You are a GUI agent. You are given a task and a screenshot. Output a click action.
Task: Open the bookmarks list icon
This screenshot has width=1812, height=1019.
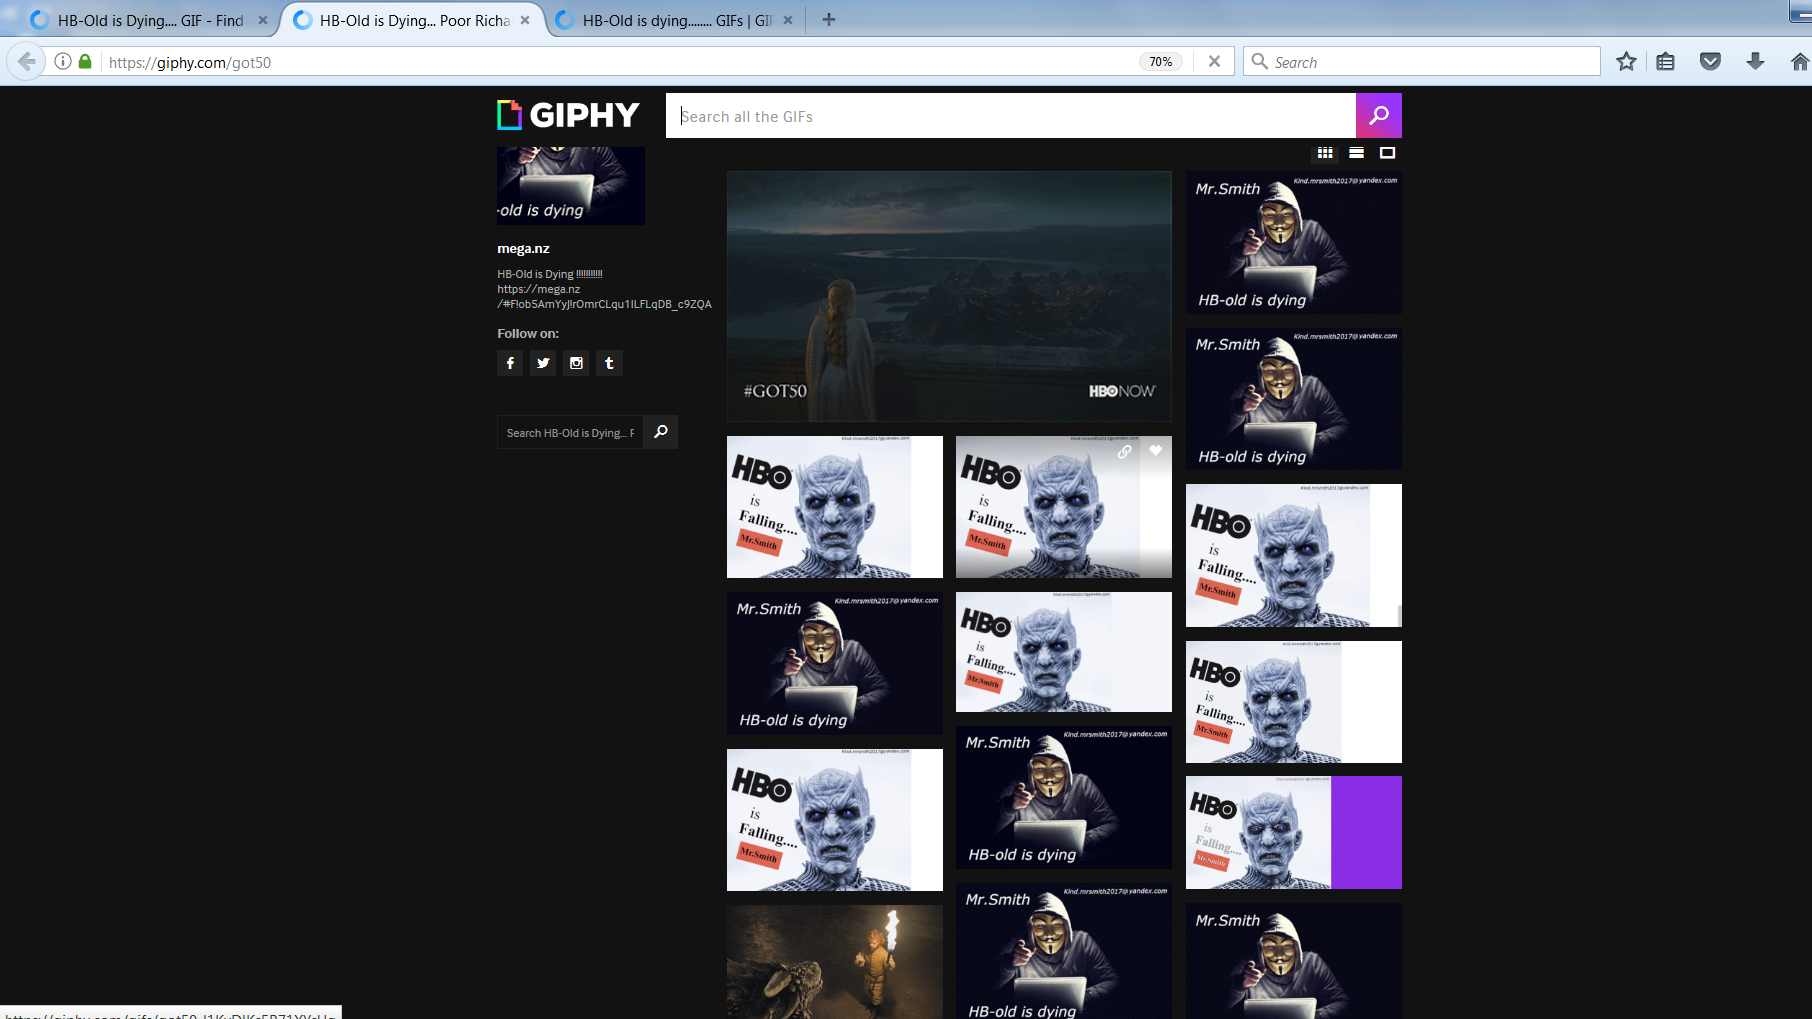(1665, 62)
